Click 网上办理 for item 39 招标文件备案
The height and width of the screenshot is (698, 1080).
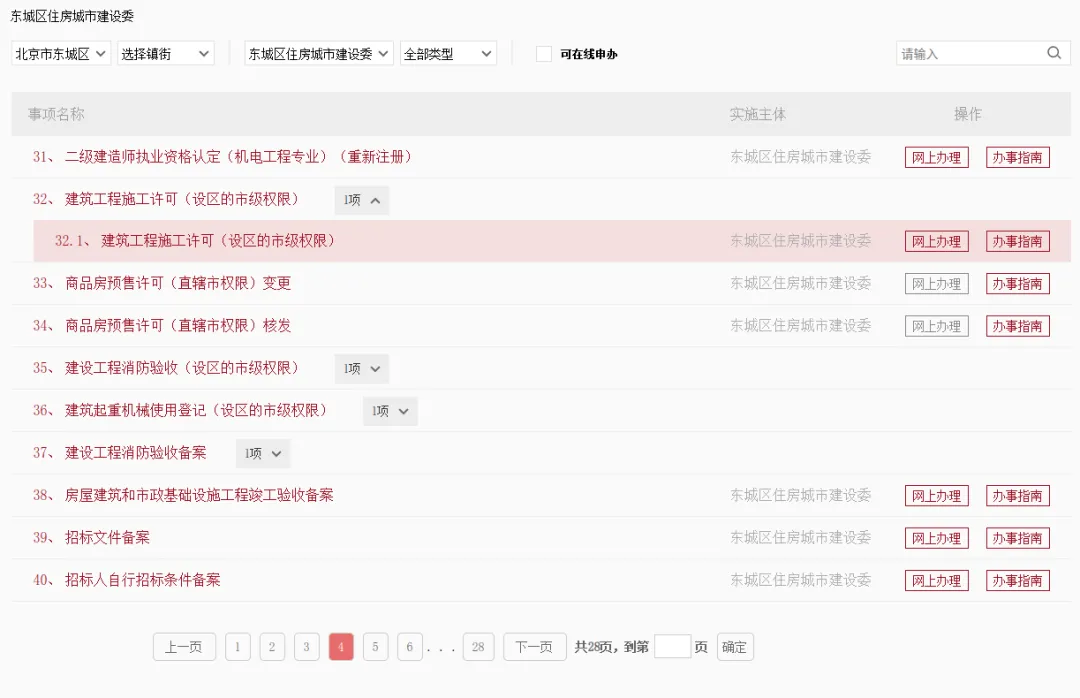936,539
